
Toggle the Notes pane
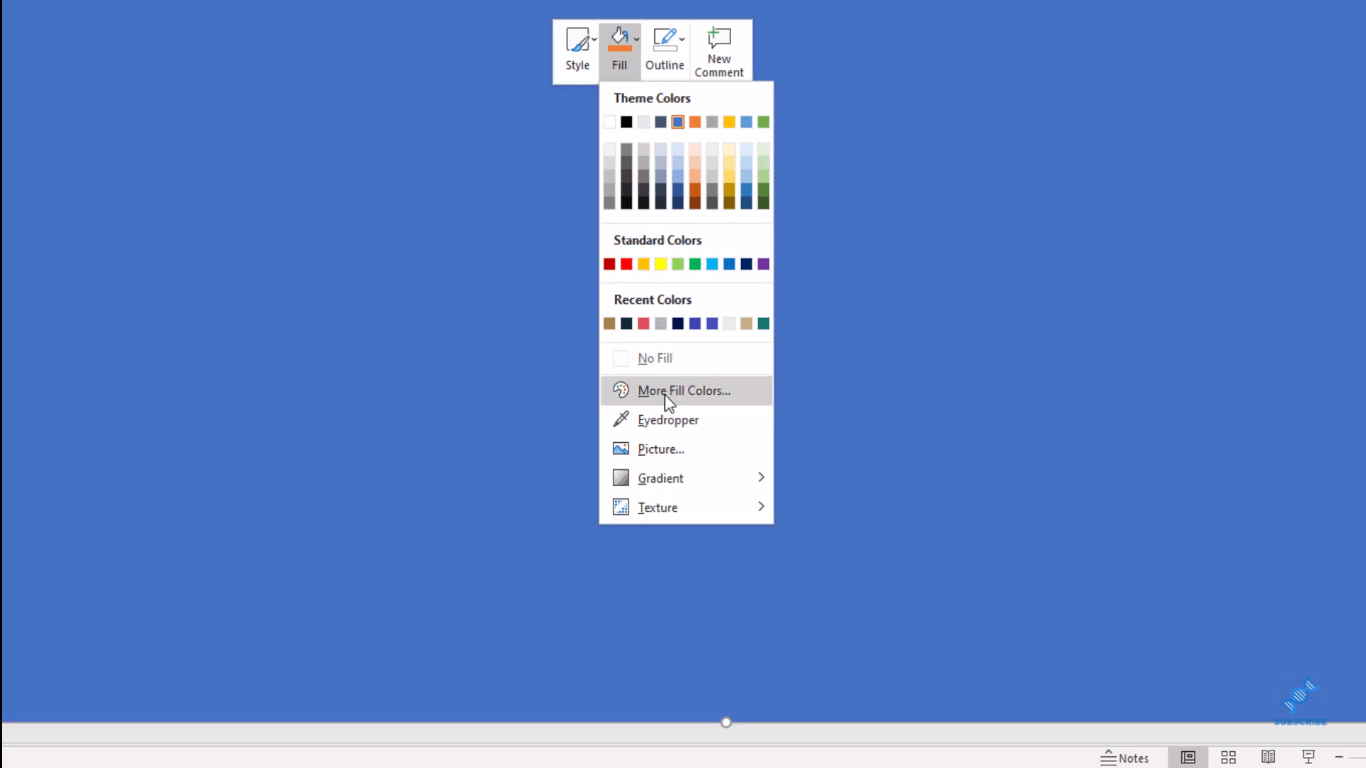click(x=1125, y=758)
